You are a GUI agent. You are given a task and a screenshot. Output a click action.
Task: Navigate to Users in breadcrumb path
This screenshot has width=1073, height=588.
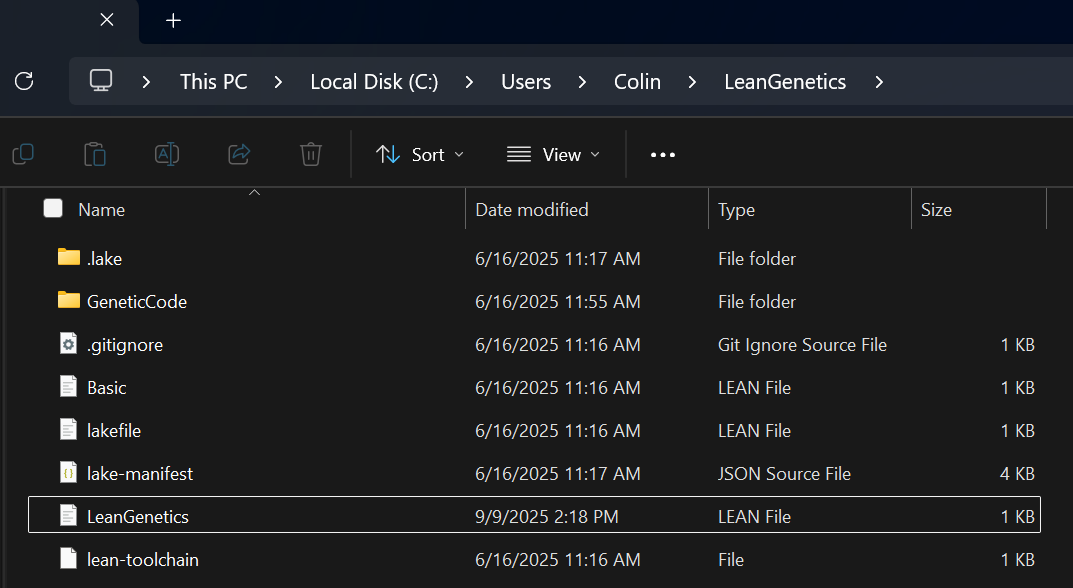pyautogui.click(x=526, y=82)
